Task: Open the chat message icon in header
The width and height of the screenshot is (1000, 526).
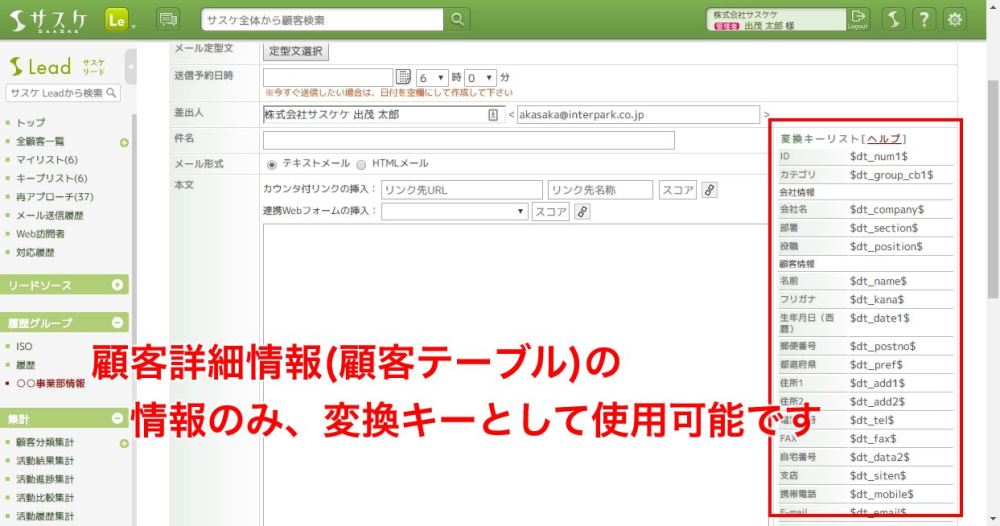Action: pyautogui.click(x=168, y=19)
